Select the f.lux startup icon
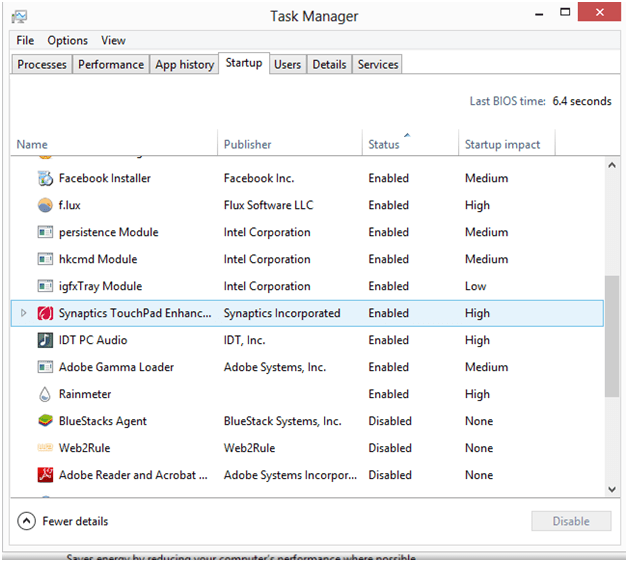The height and width of the screenshot is (562, 628). pos(45,206)
